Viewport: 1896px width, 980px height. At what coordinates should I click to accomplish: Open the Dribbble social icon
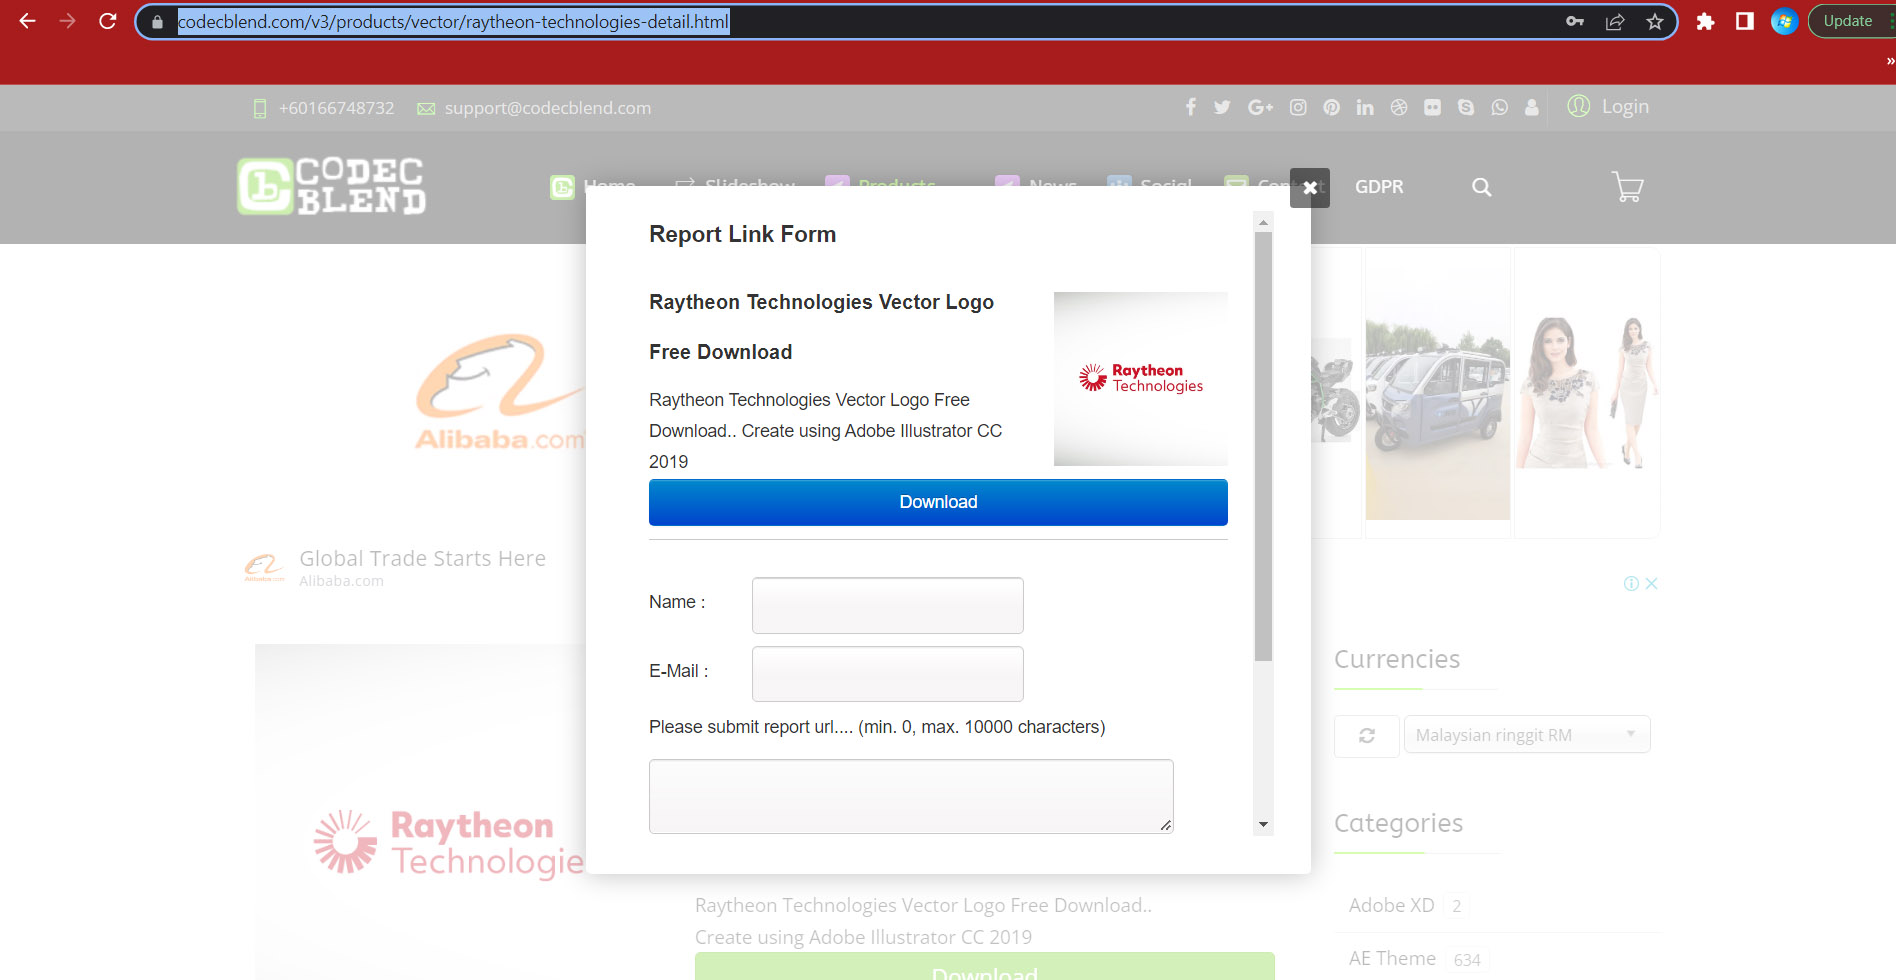1398,107
